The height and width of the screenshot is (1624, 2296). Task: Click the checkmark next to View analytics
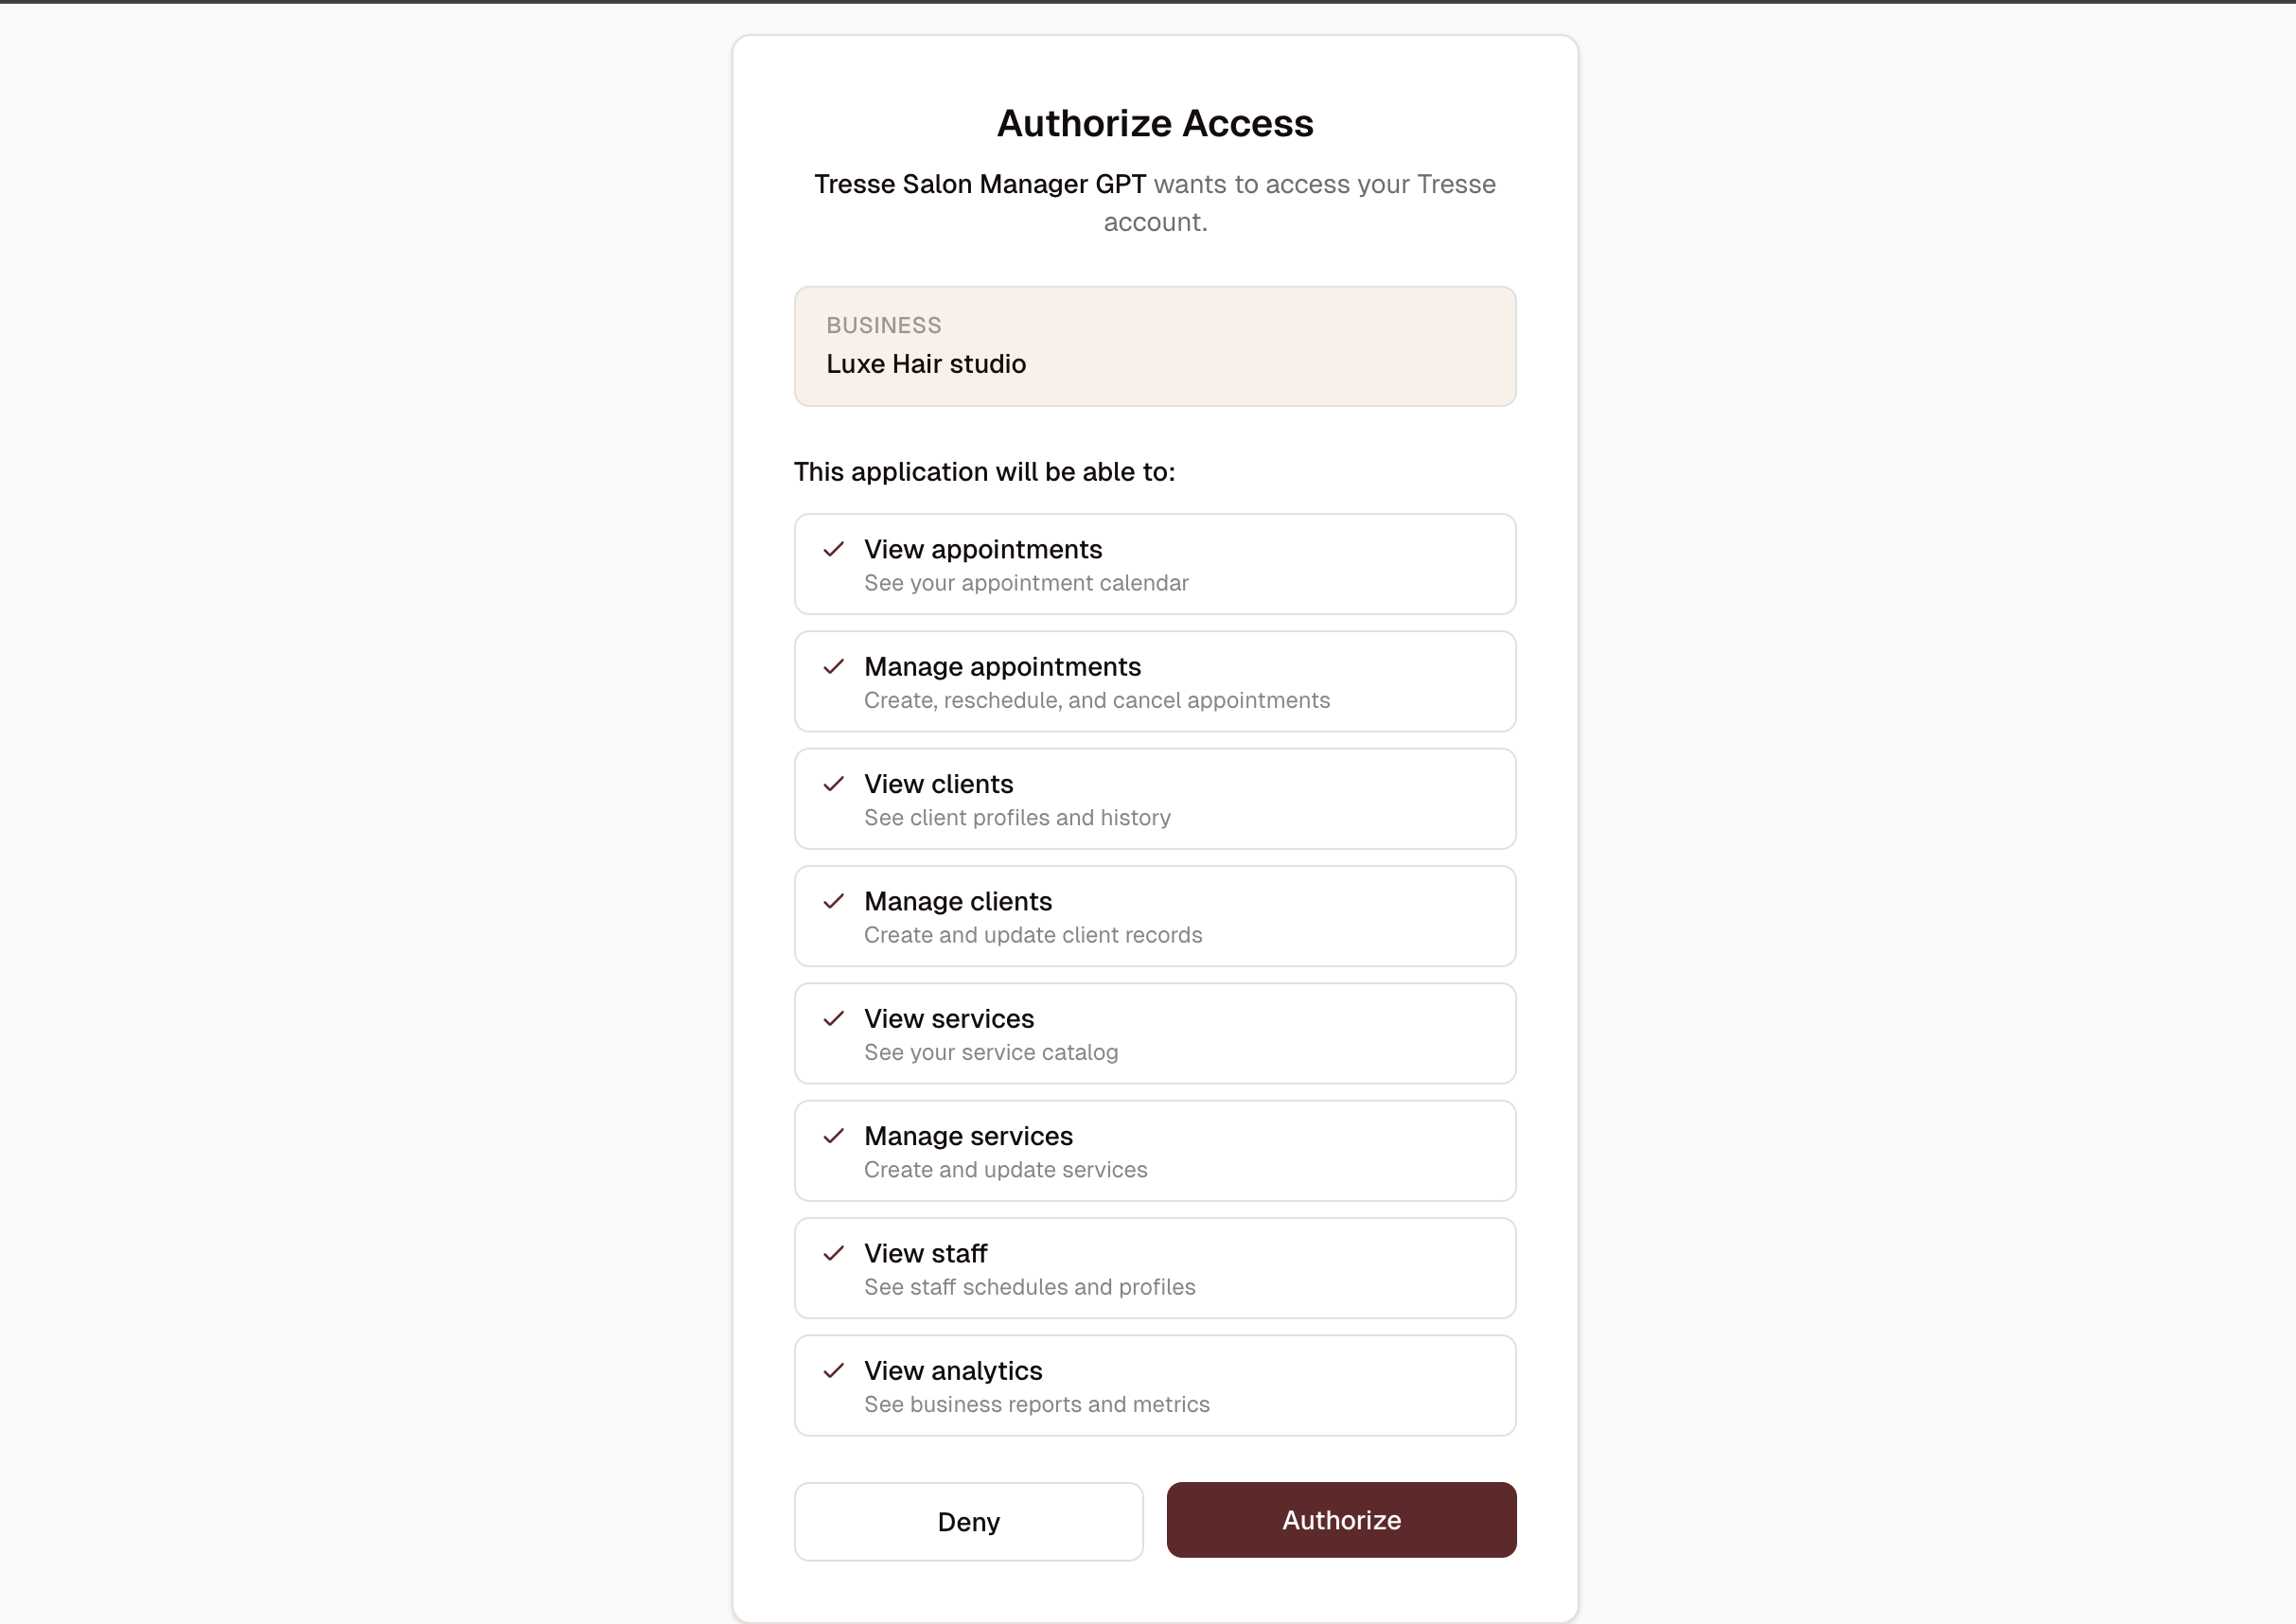[834, 1371]
